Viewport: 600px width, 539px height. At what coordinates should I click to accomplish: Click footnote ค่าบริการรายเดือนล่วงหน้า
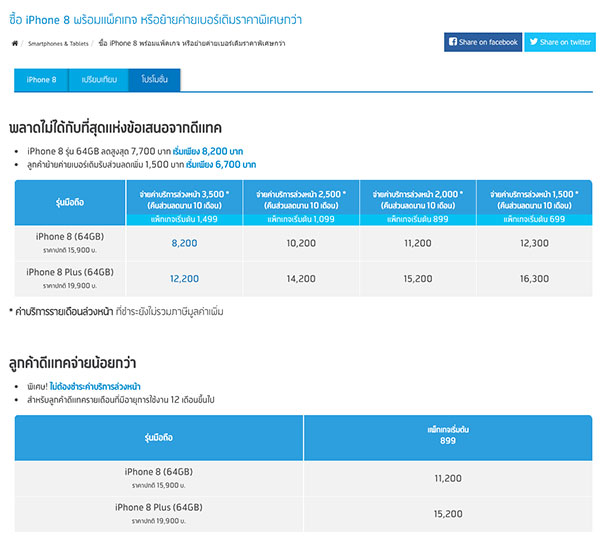64,312
